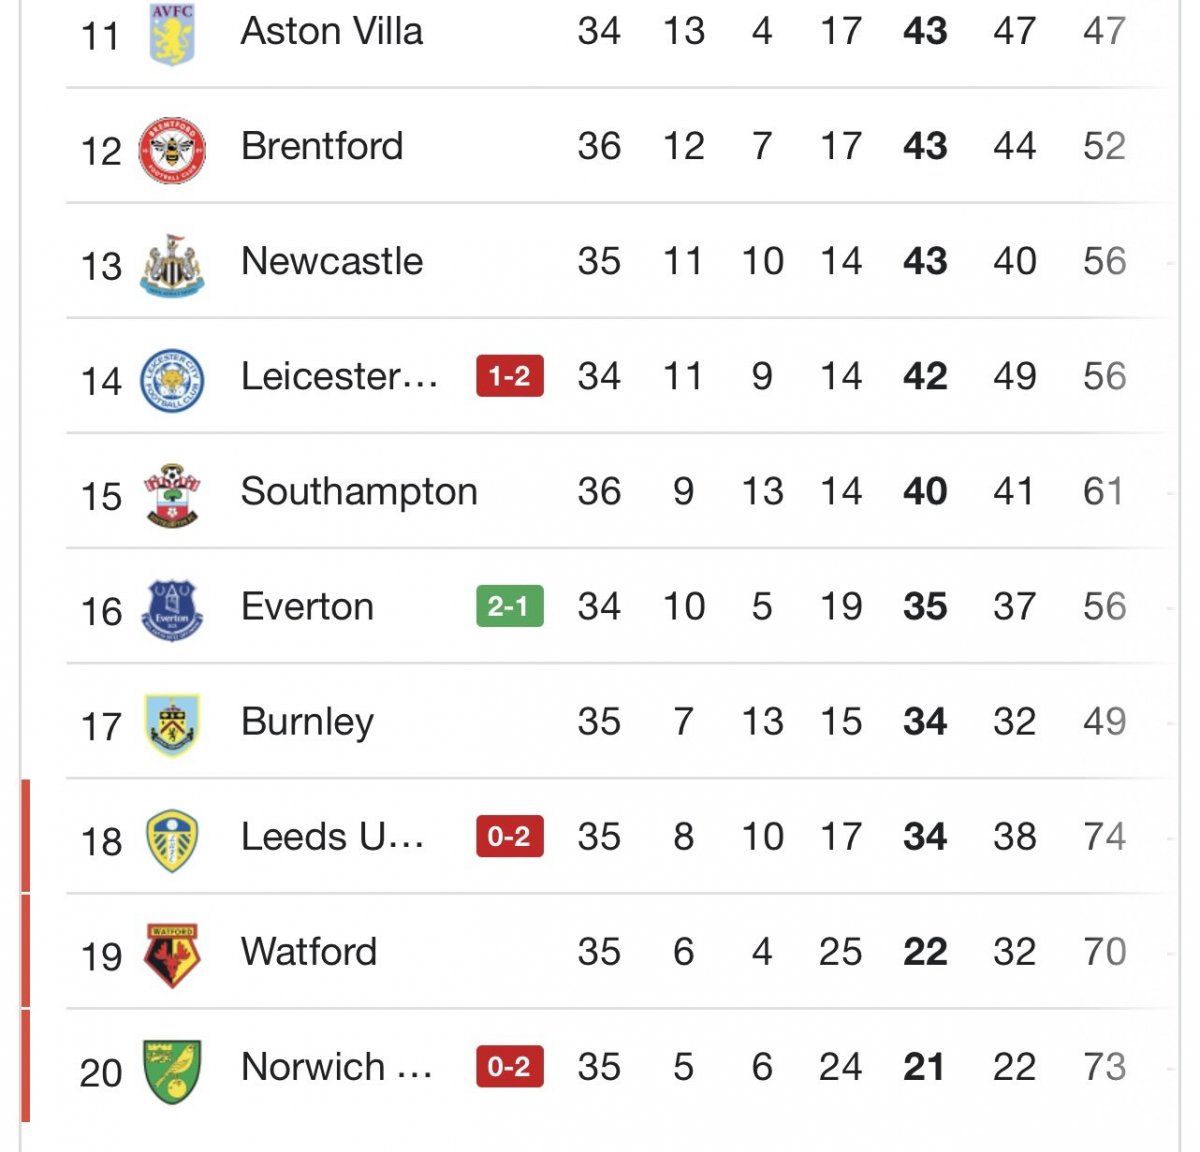This screenshot has width=1200, height=1152.
Task: Click the Norwich canary crest
Action: [x=172, y=1070]
